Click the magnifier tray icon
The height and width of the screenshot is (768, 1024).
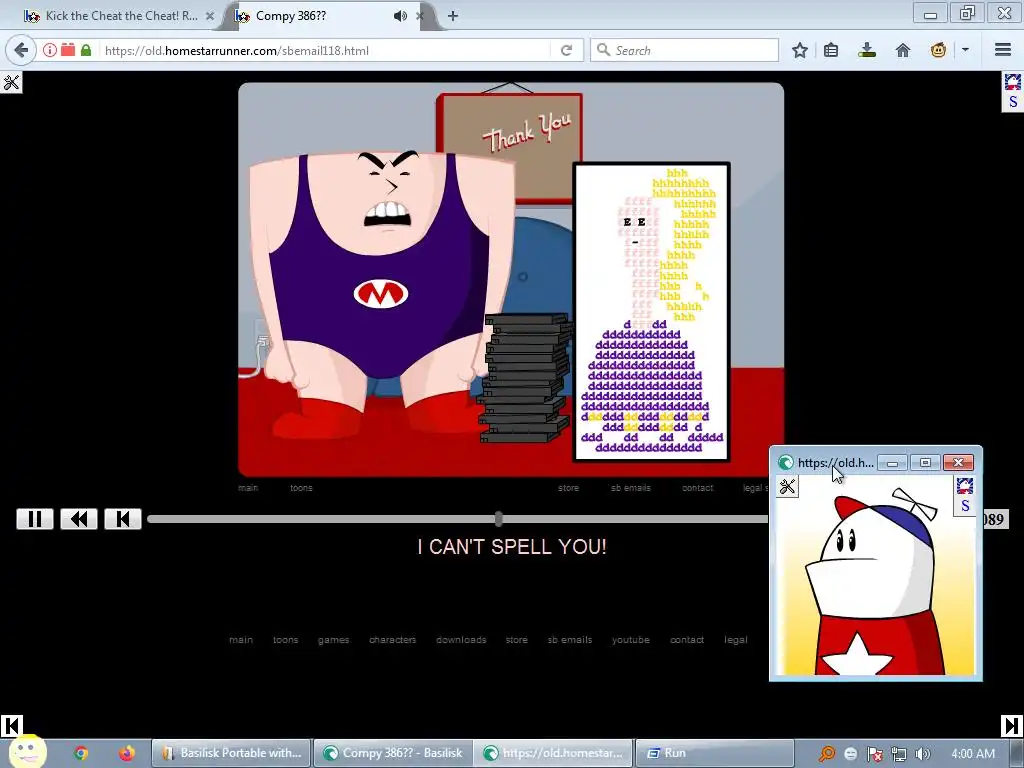(x=827, y=754)
